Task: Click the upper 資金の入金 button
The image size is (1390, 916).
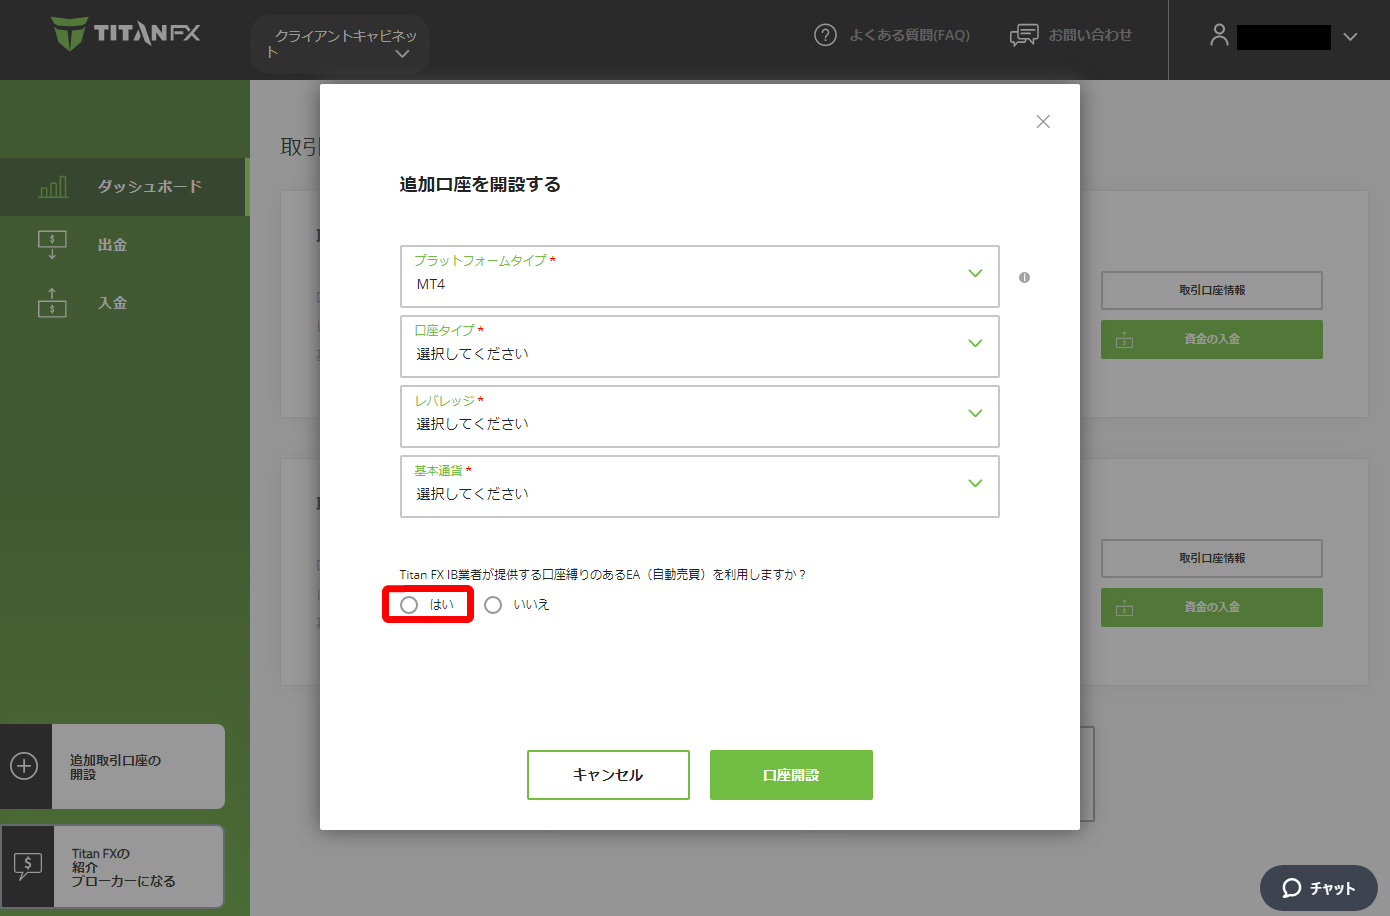Action: 1212,339
